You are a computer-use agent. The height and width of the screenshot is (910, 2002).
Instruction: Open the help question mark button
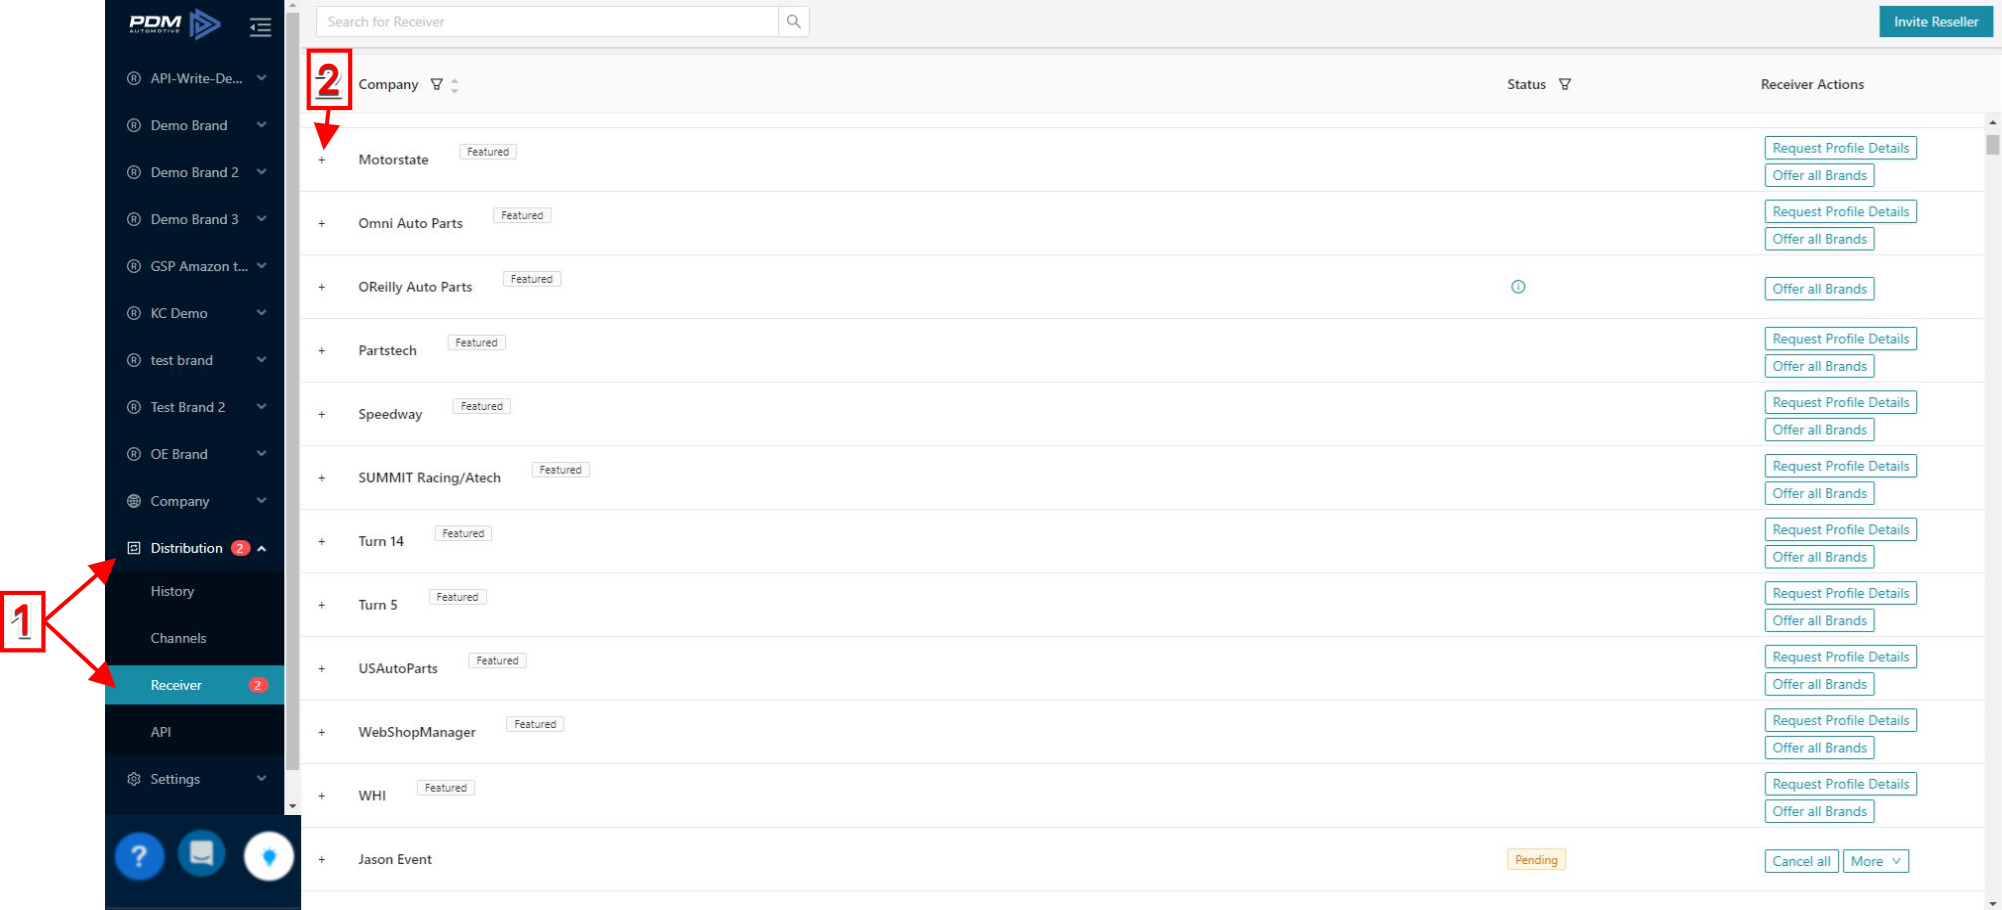click(x=139, y=856)
